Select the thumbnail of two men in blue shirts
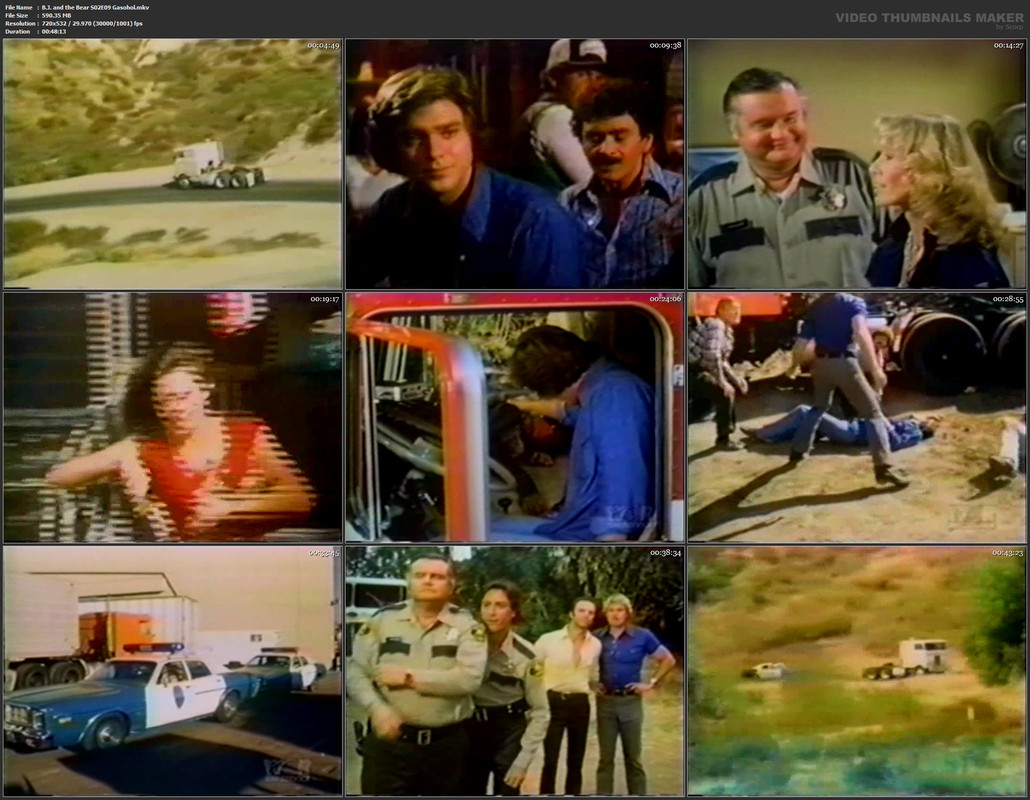Screen dimensions: 1030x800 point(515,164)
